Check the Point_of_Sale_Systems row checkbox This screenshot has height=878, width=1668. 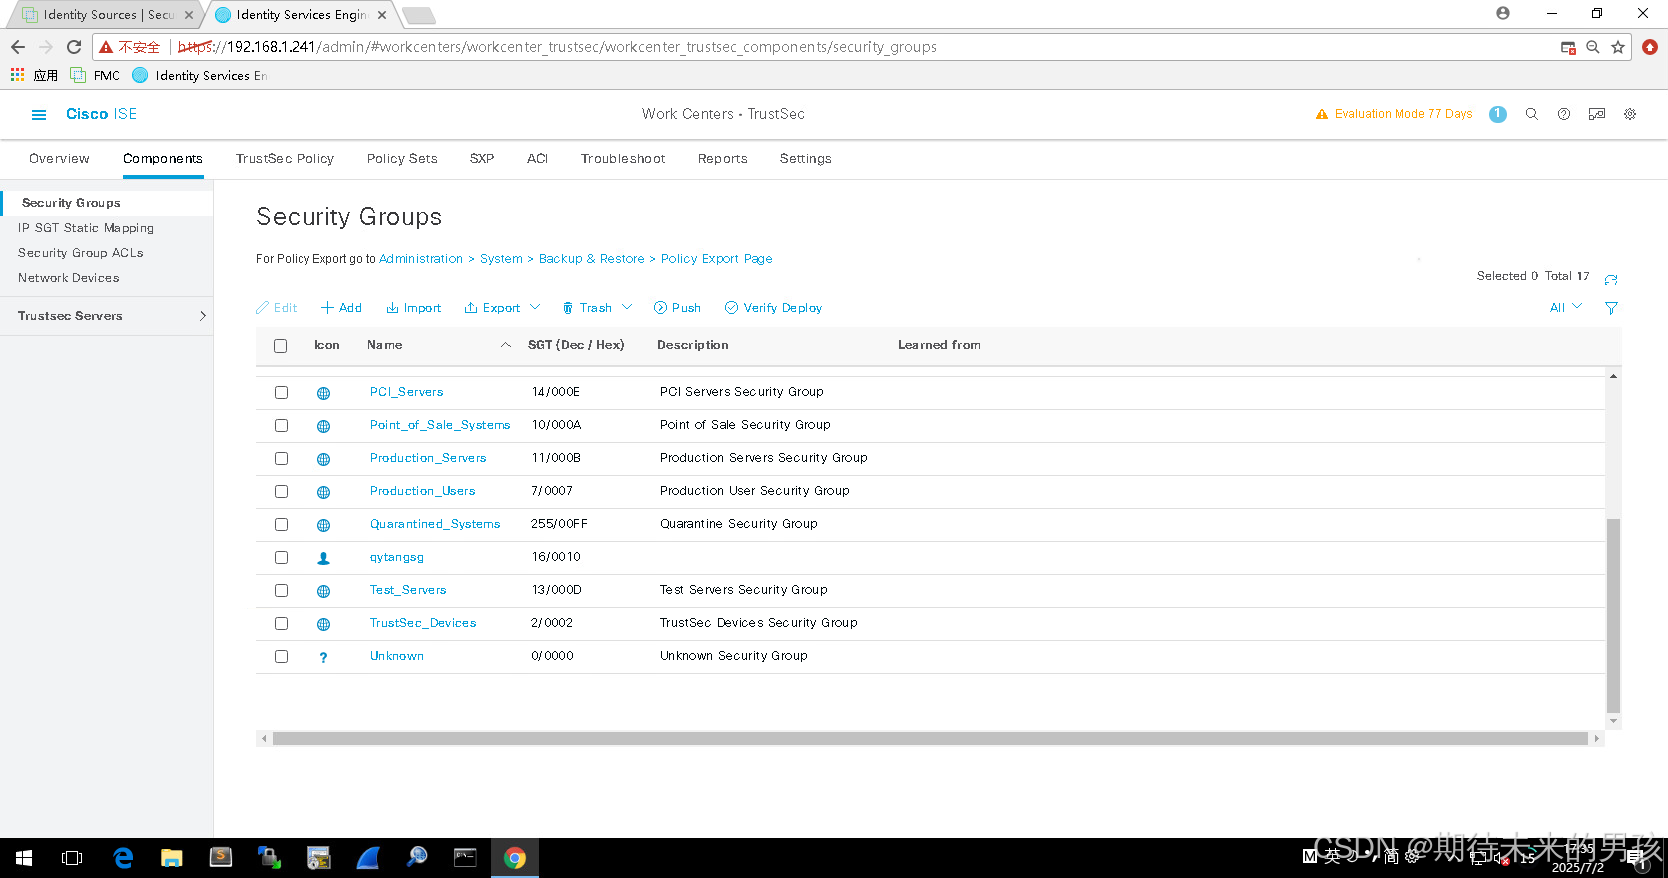(x=281, y=426)
